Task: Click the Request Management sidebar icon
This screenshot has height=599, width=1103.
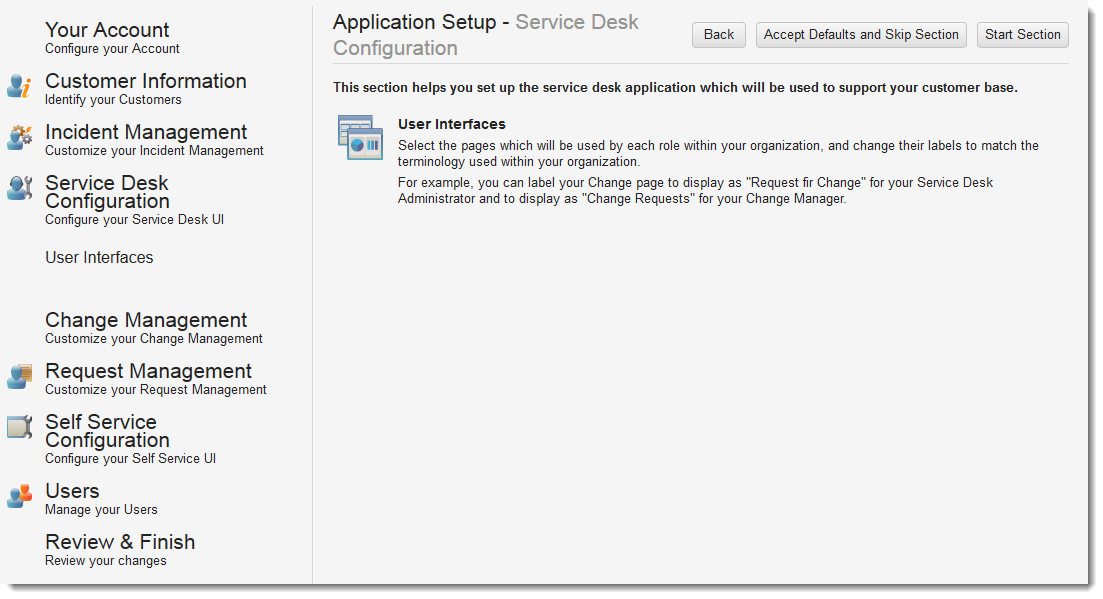Action: 19,377
